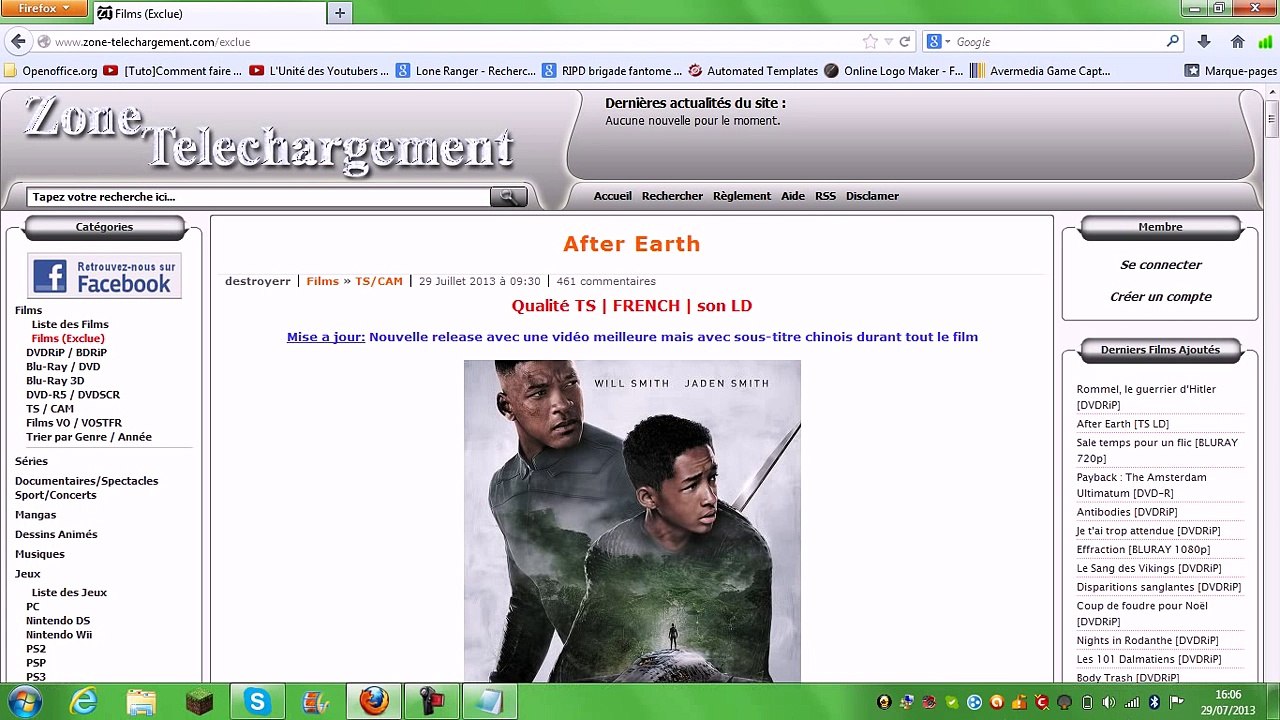Open the Mangas category
This screenshot has width=1280, height=720.
[x=35, y=515]
